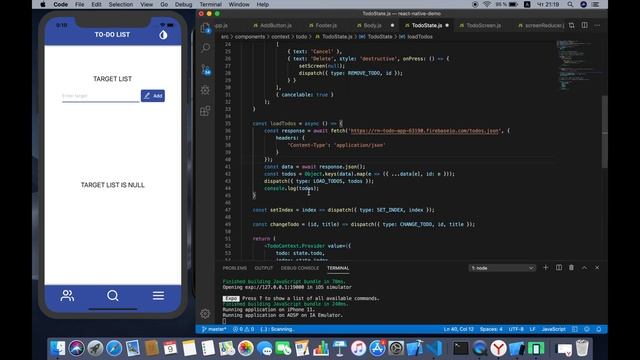
Task: Open the firebase URL link in the code
Action: 424,131
